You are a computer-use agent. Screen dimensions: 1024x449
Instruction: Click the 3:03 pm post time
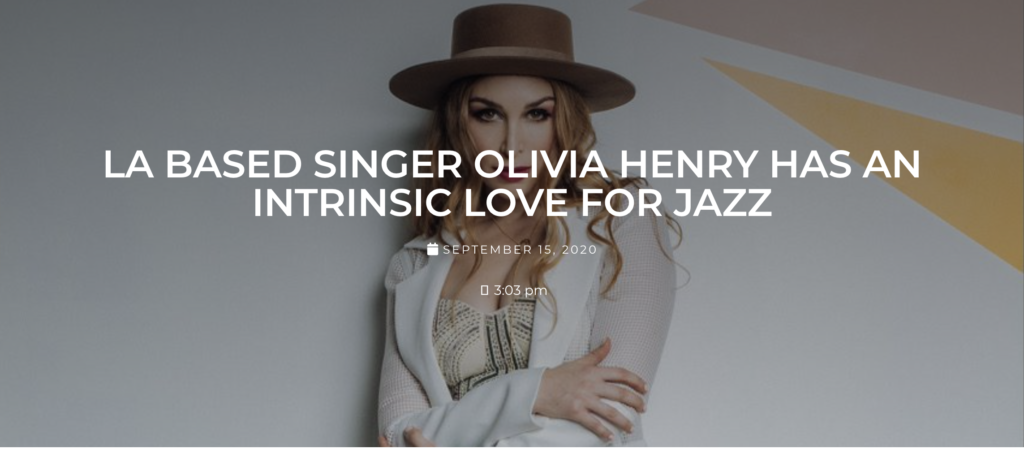pyautogui.click(x=520, y=290)
